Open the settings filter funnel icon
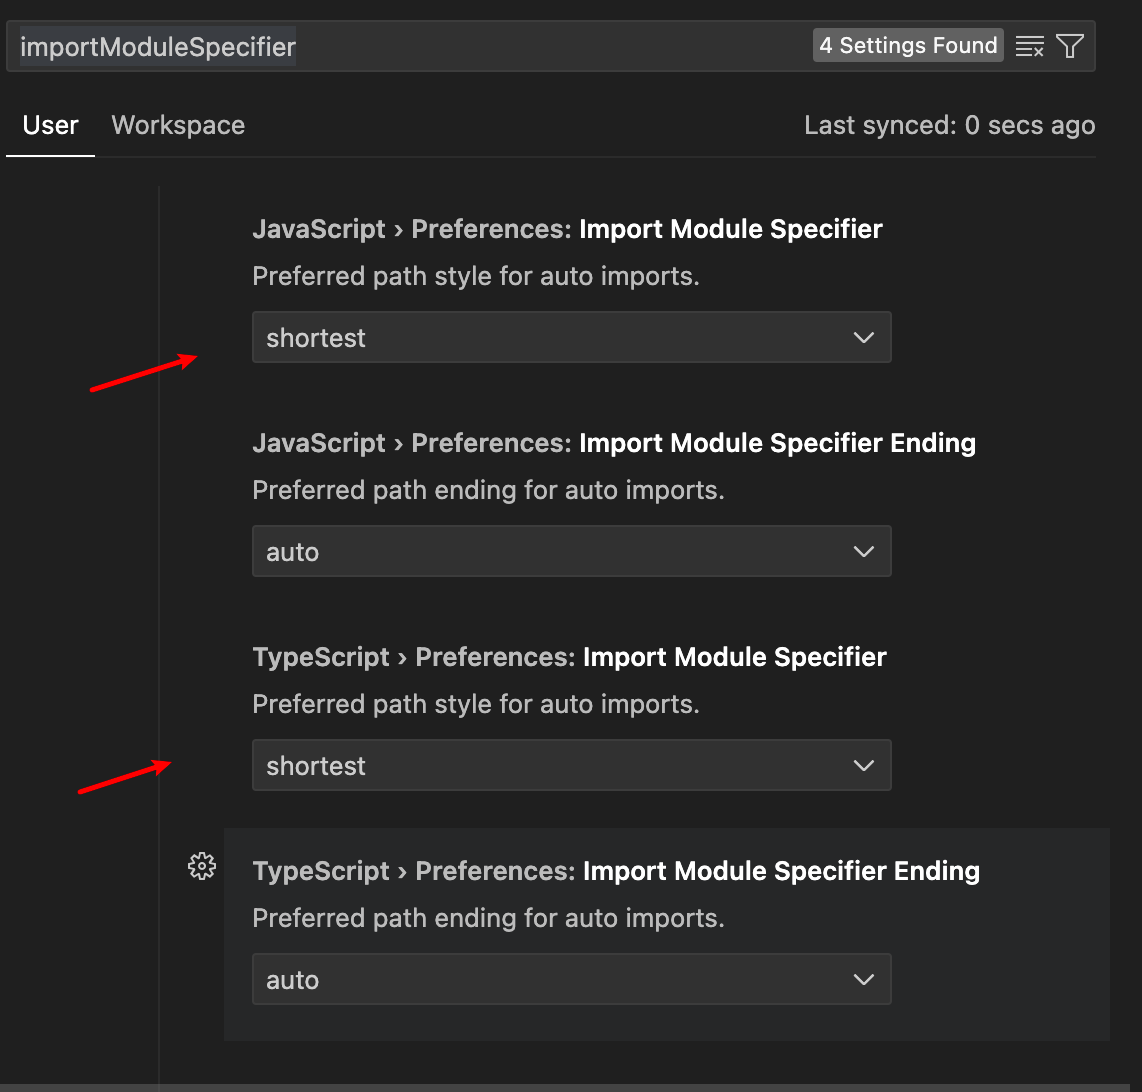Viewport: 1142px width, 1092px height. 1070,46
